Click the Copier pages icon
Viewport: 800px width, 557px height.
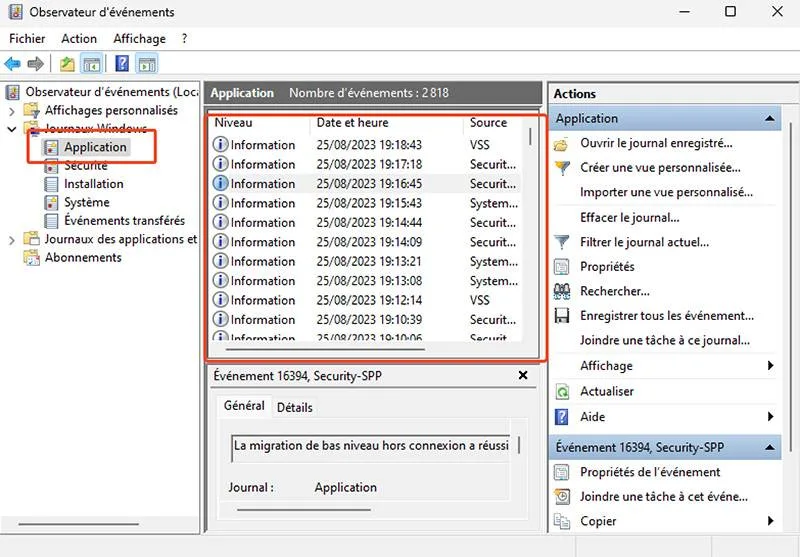562,521
